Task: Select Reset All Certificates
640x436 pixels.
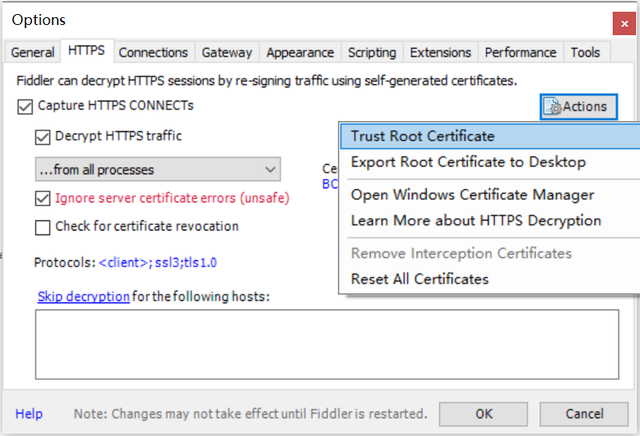Action: pos(490,279)
